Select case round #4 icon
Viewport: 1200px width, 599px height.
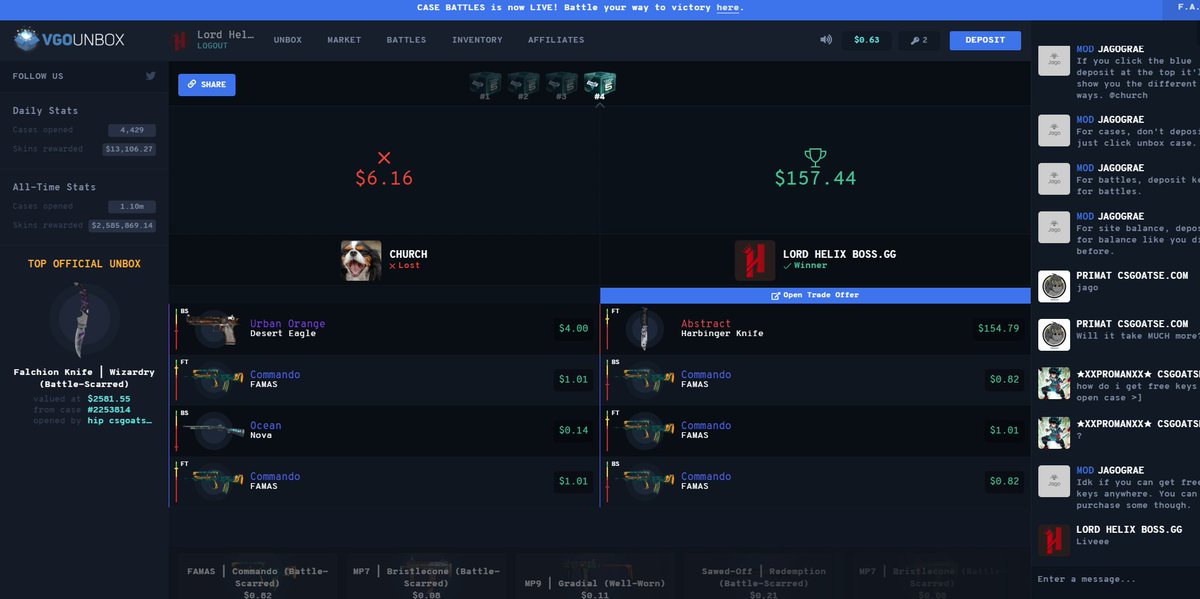click(599, 85)
